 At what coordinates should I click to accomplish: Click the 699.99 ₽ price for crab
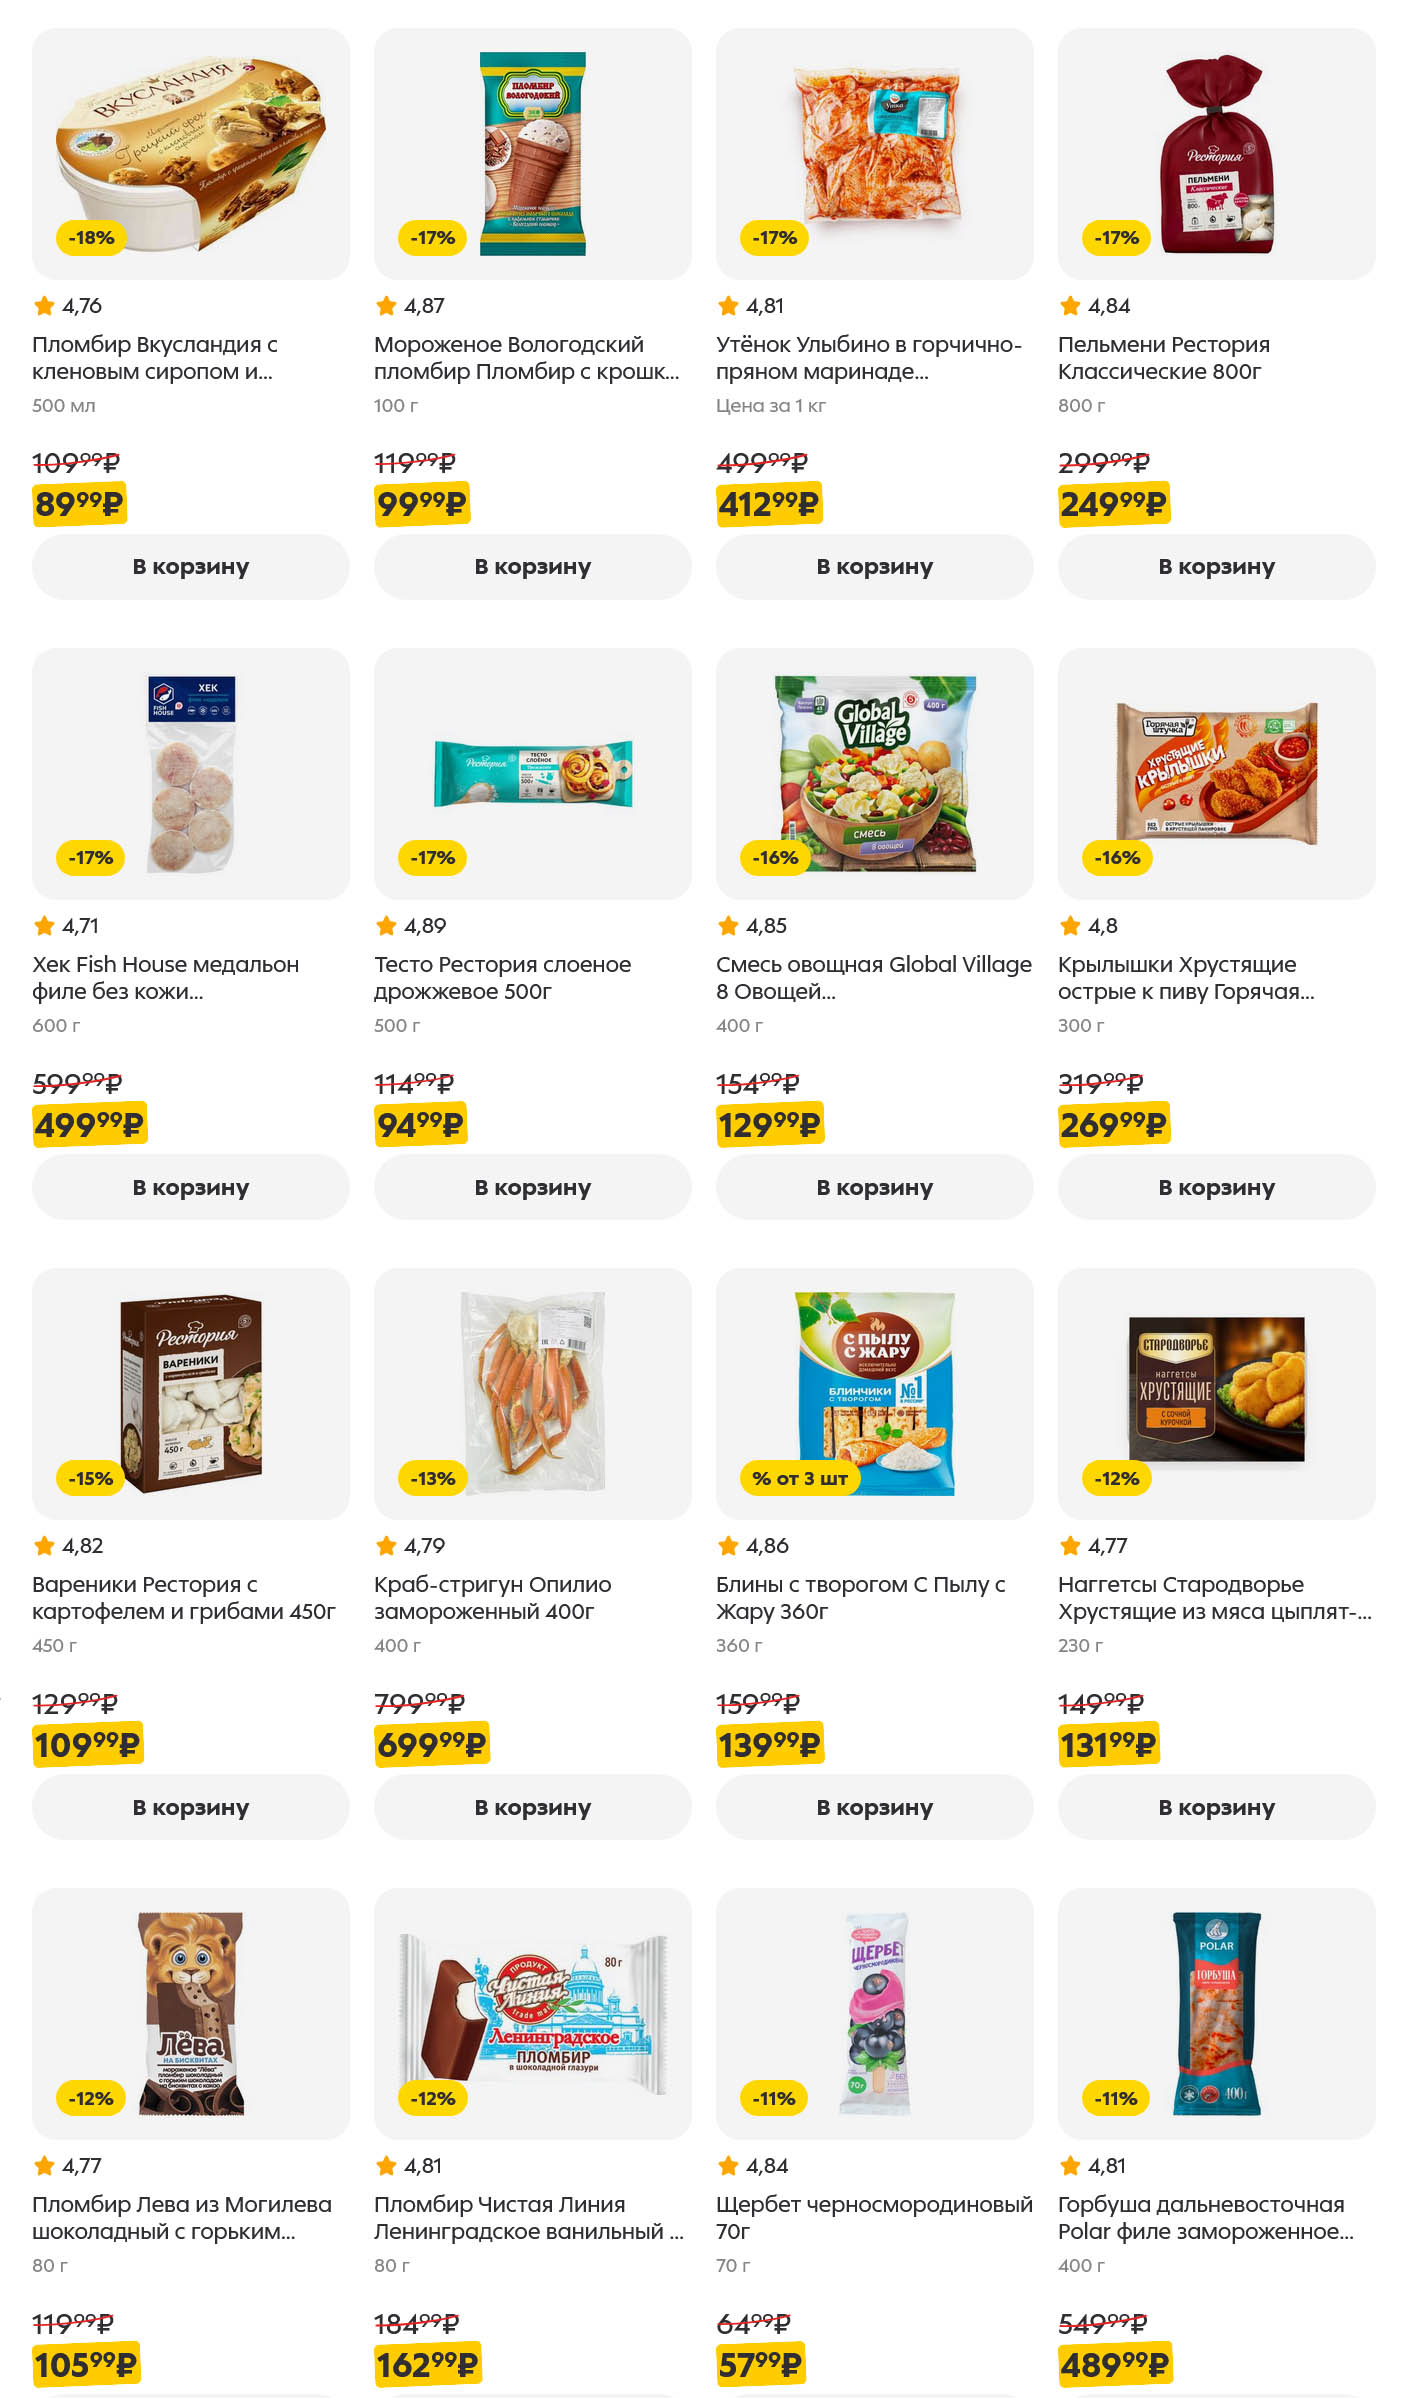431,1745
